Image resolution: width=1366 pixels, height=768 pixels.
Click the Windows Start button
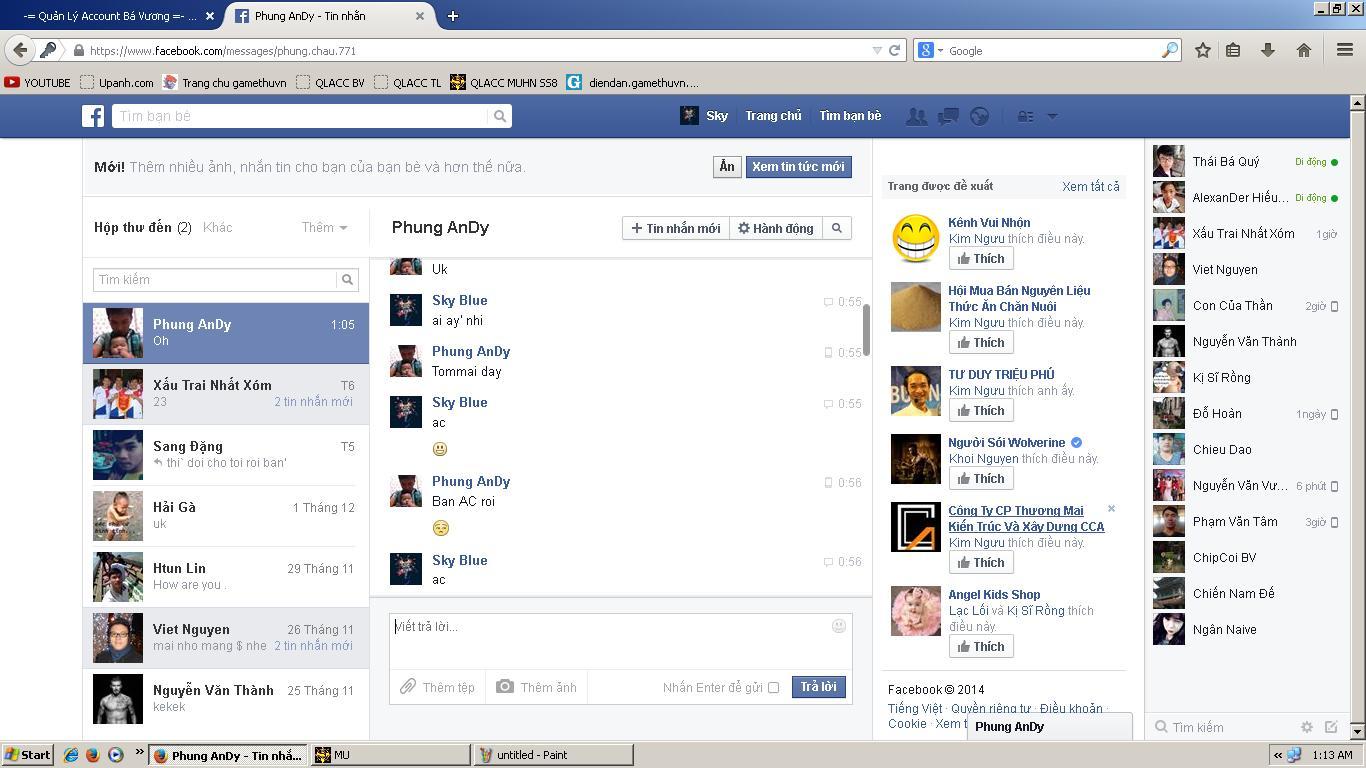pyautogui.click(x=27, y=755)
